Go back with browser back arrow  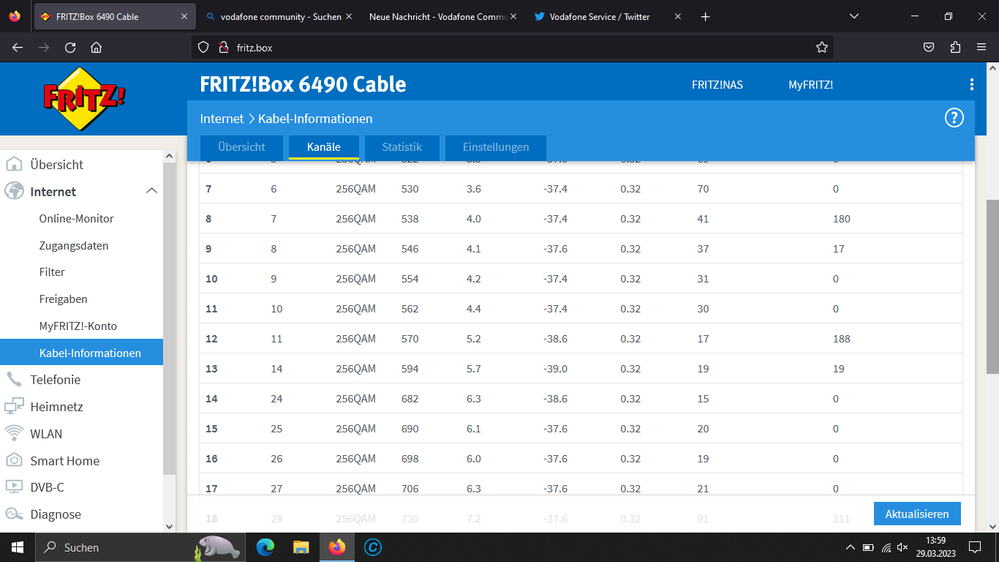click(17, 47)
